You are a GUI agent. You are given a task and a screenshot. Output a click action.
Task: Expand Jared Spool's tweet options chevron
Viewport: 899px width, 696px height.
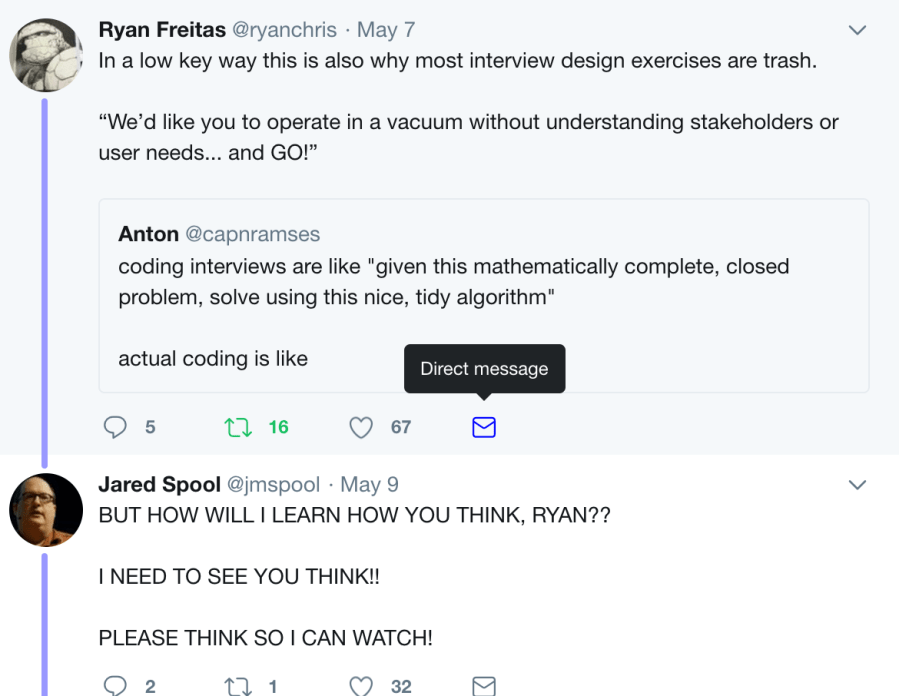[857, 485]
